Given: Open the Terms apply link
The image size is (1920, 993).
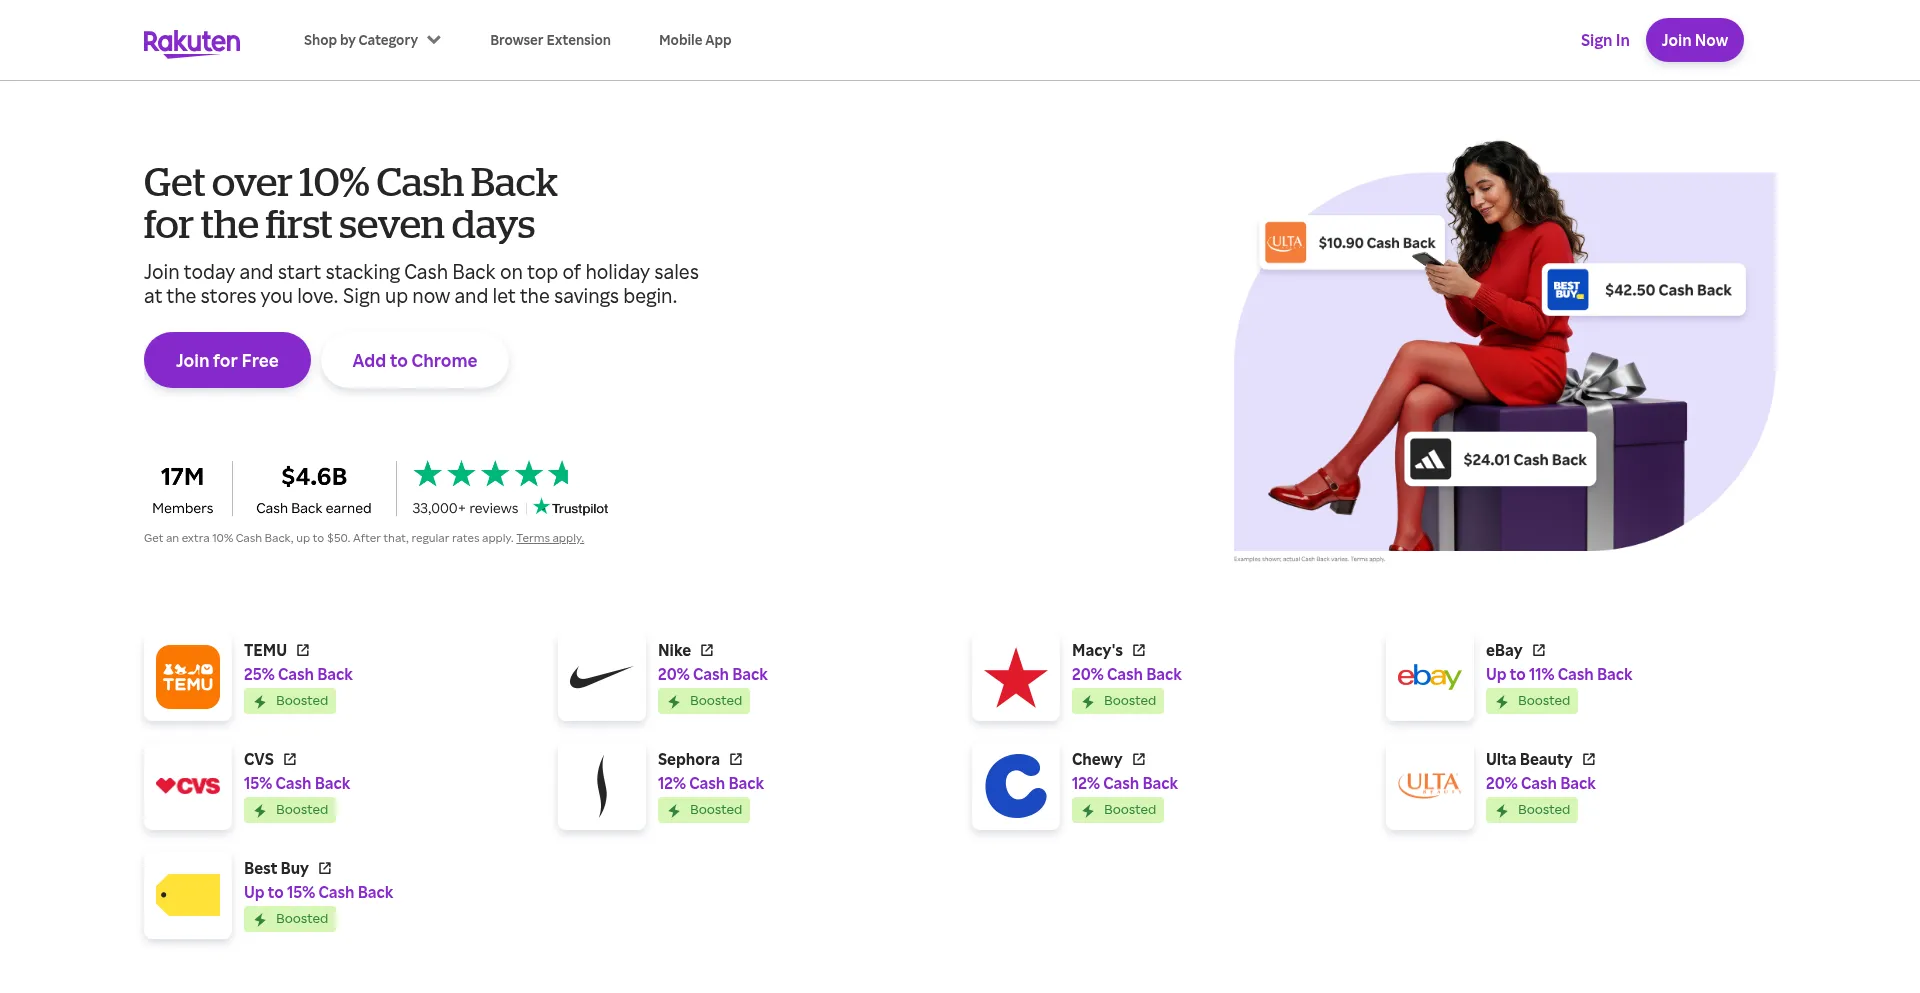Looking at the screenshot, I should (550, 538).
